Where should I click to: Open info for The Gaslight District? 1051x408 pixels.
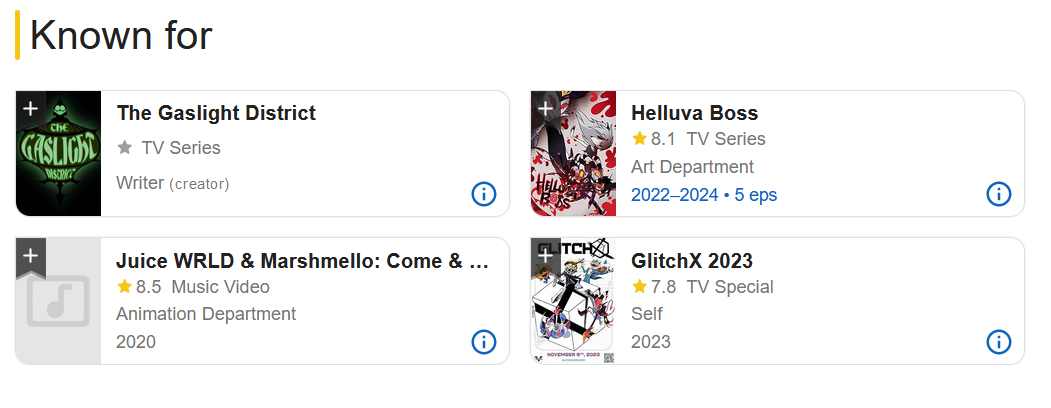(x=483, y=194)
